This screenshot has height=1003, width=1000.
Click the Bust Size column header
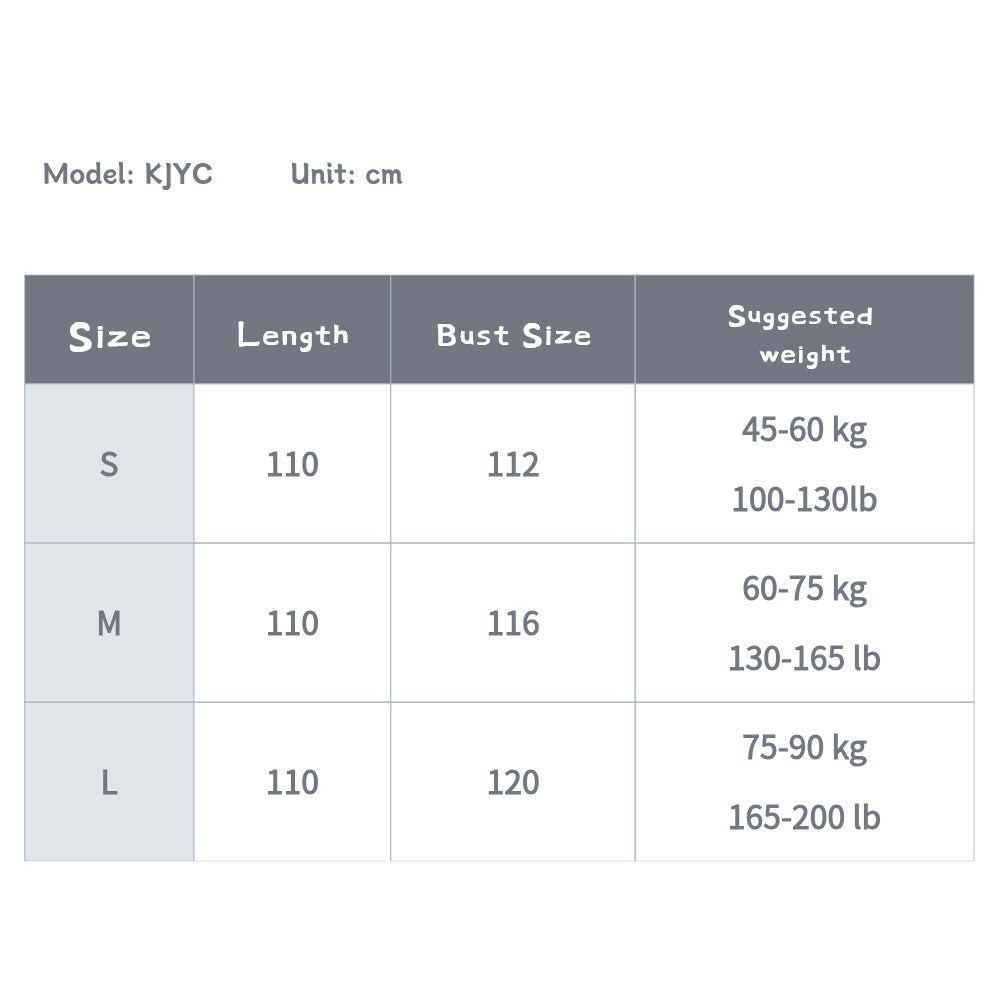click(513, 334)
